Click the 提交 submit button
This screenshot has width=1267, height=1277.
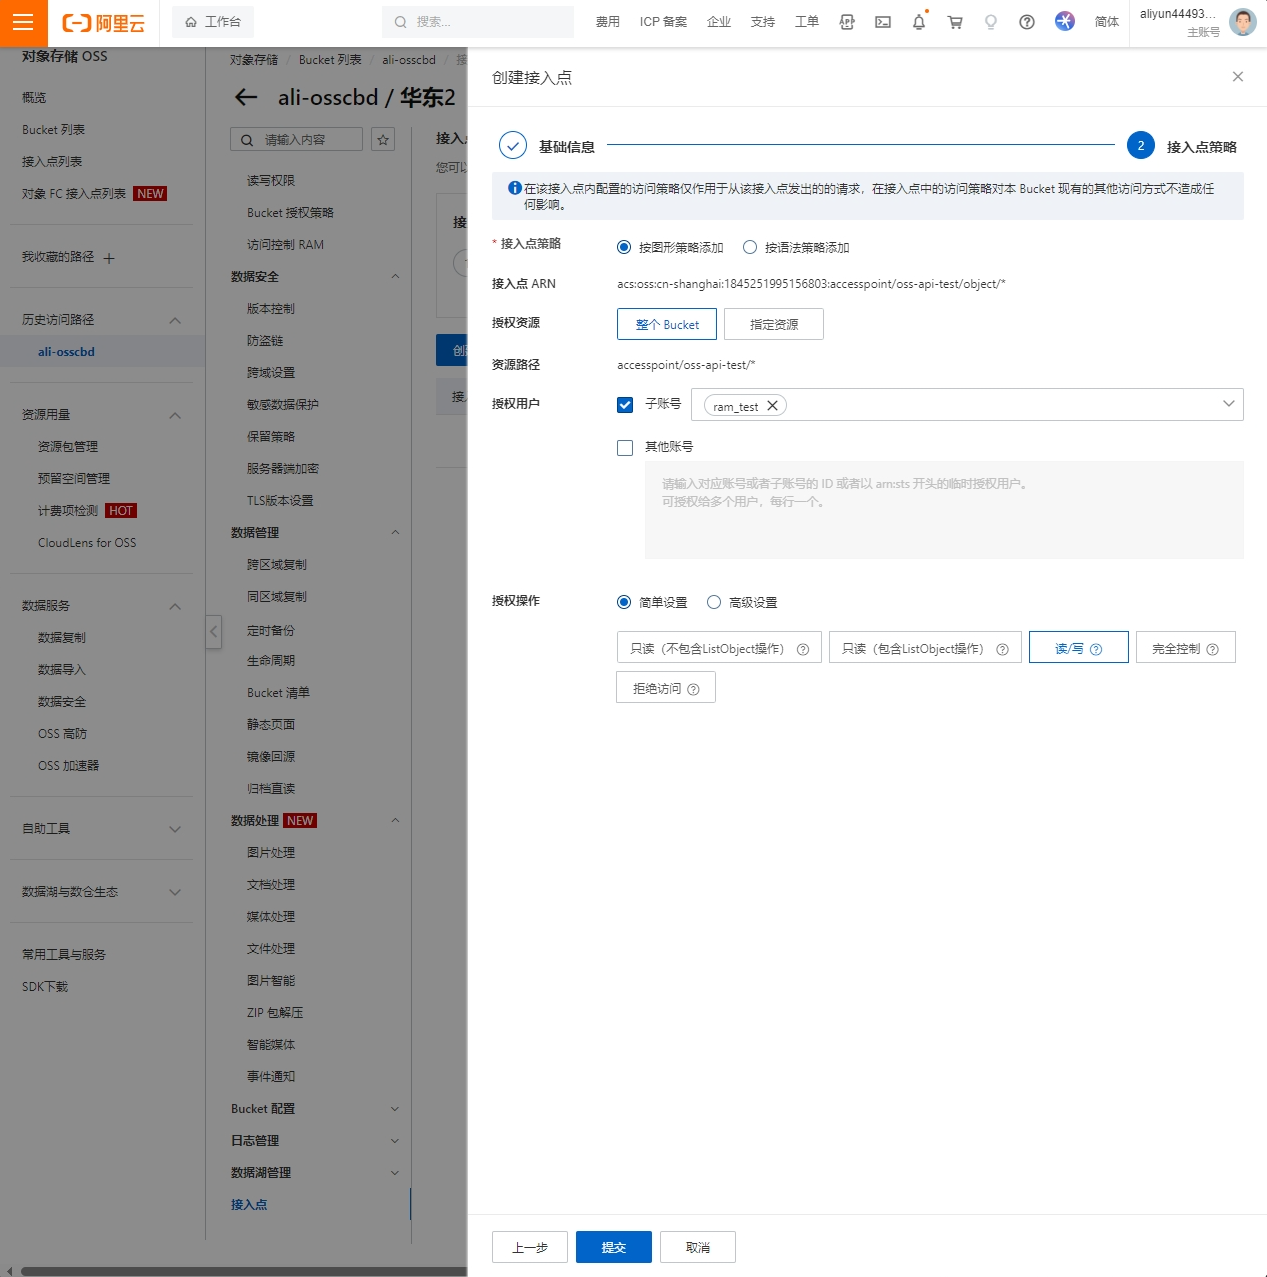[x=613, y=1247]
